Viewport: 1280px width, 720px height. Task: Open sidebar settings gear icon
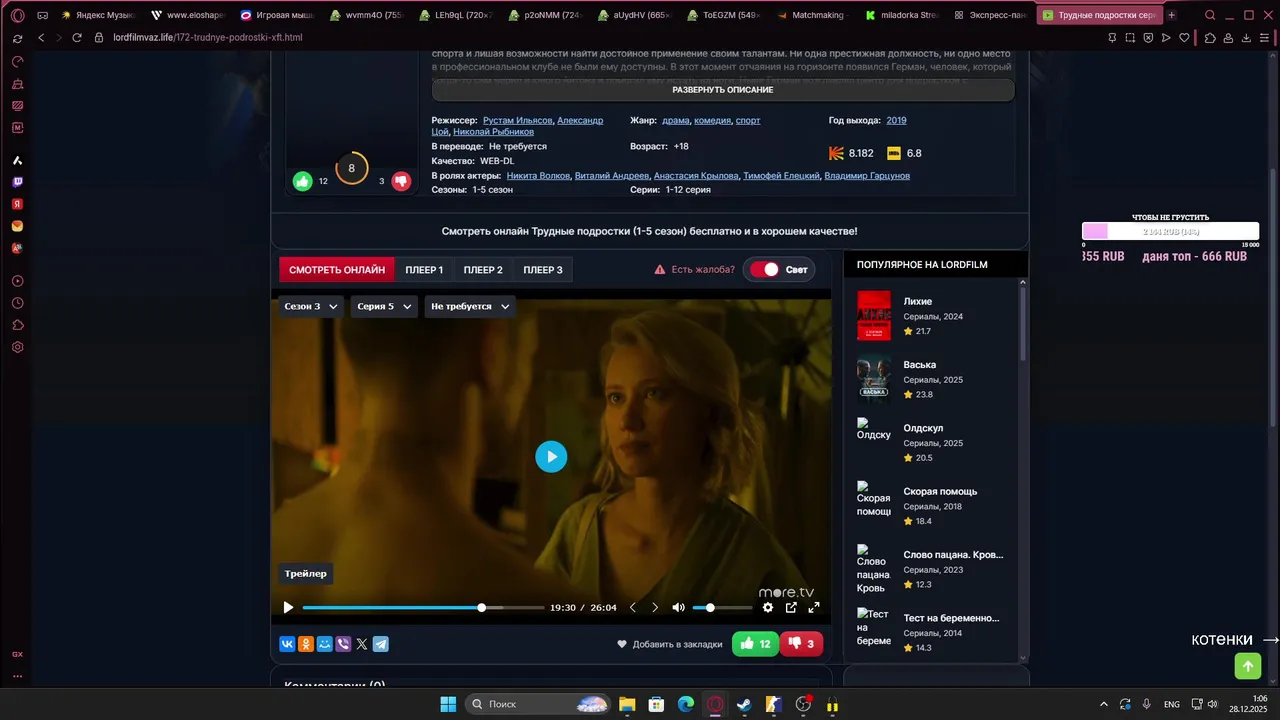17,347
